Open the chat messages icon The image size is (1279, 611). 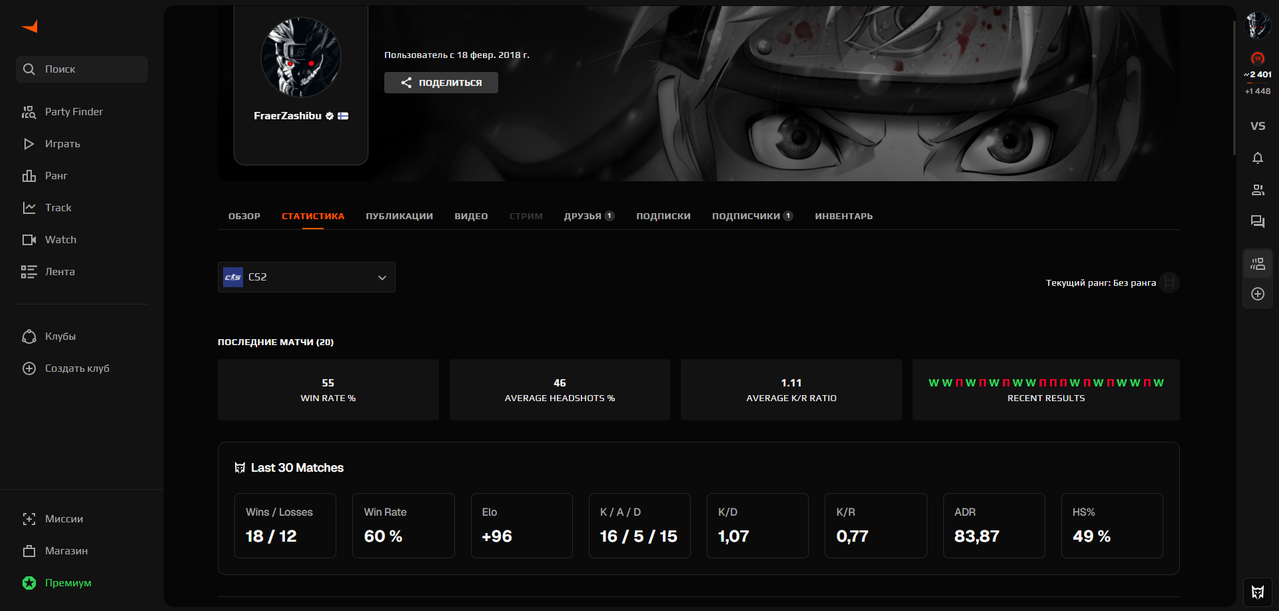click(x=1258, y=222)
